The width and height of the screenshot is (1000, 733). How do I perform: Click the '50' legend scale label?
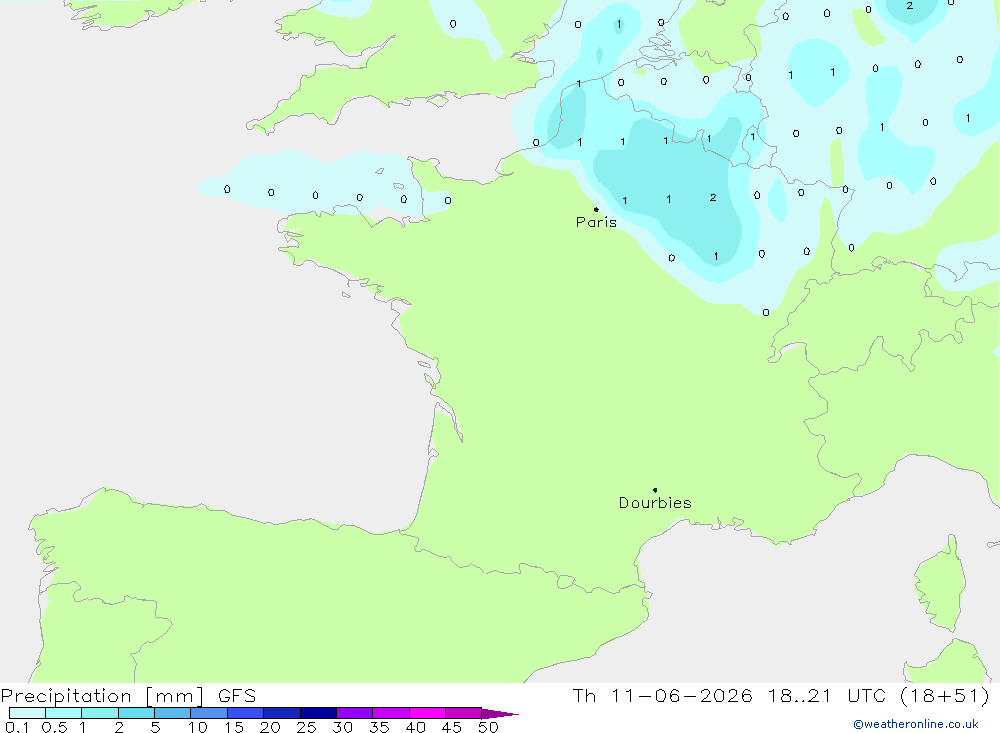(x=488, y=727)
